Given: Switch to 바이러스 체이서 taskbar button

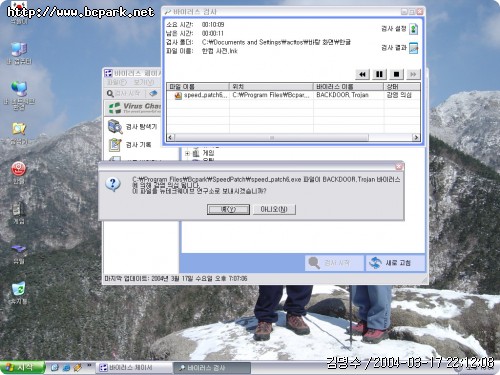Looking at the screenshot, I should (x=133, y=368).
